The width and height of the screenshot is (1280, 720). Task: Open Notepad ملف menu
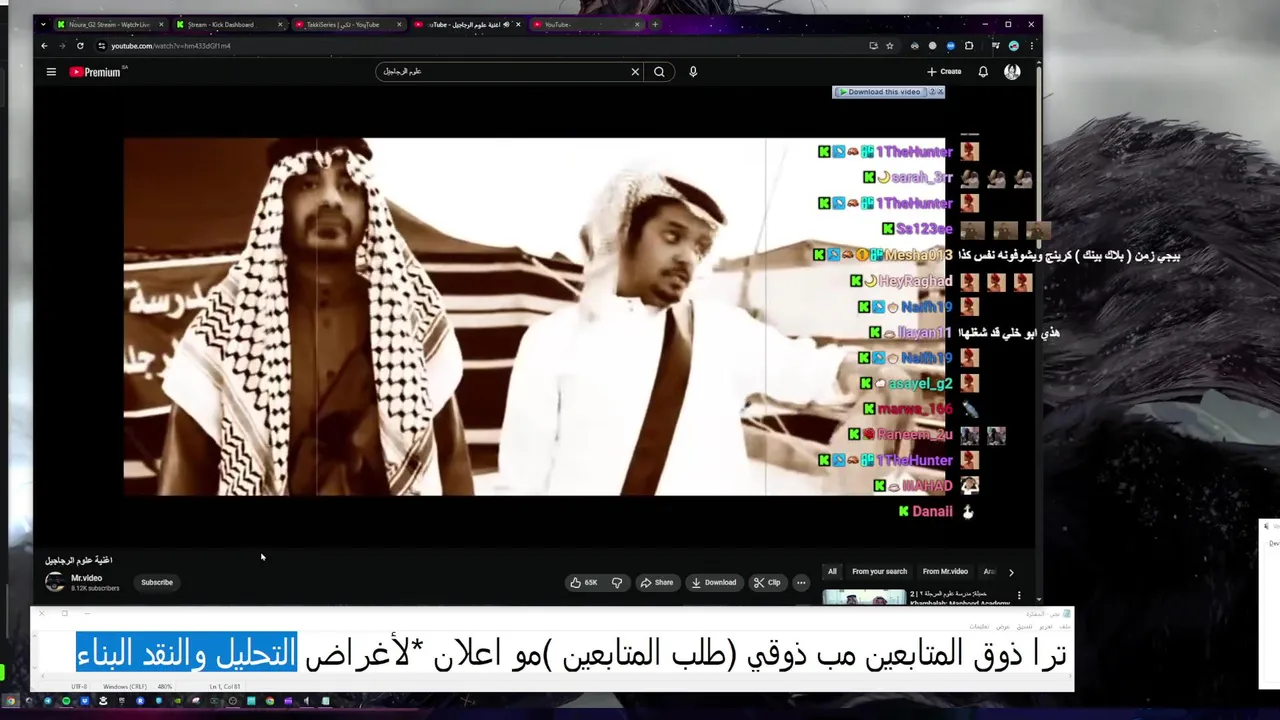click(1065, 627)
